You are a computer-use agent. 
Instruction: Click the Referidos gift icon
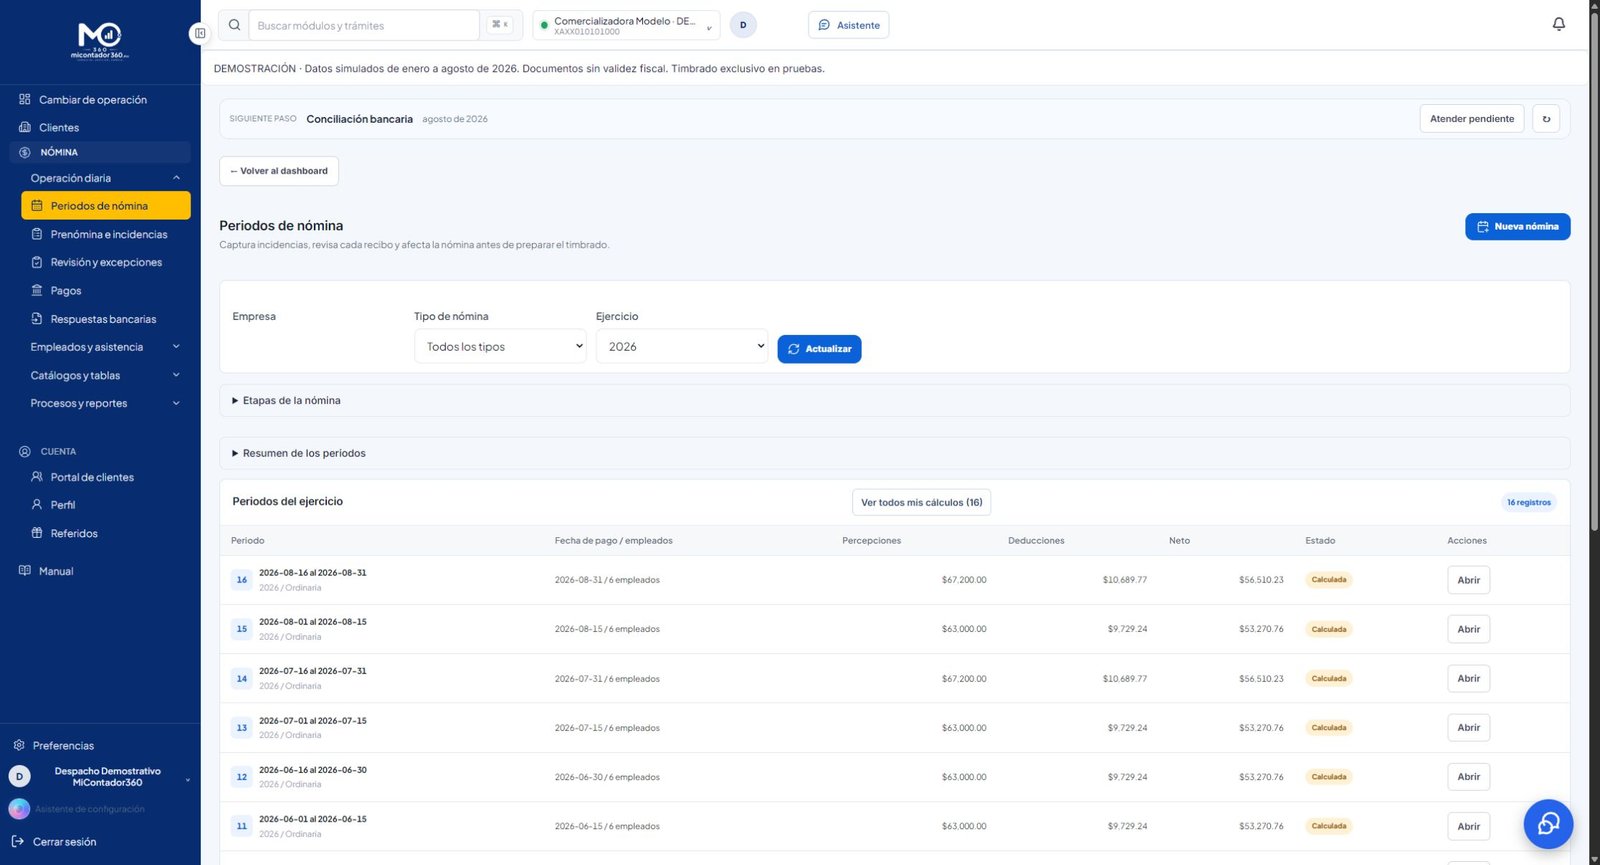pos(37,533)
